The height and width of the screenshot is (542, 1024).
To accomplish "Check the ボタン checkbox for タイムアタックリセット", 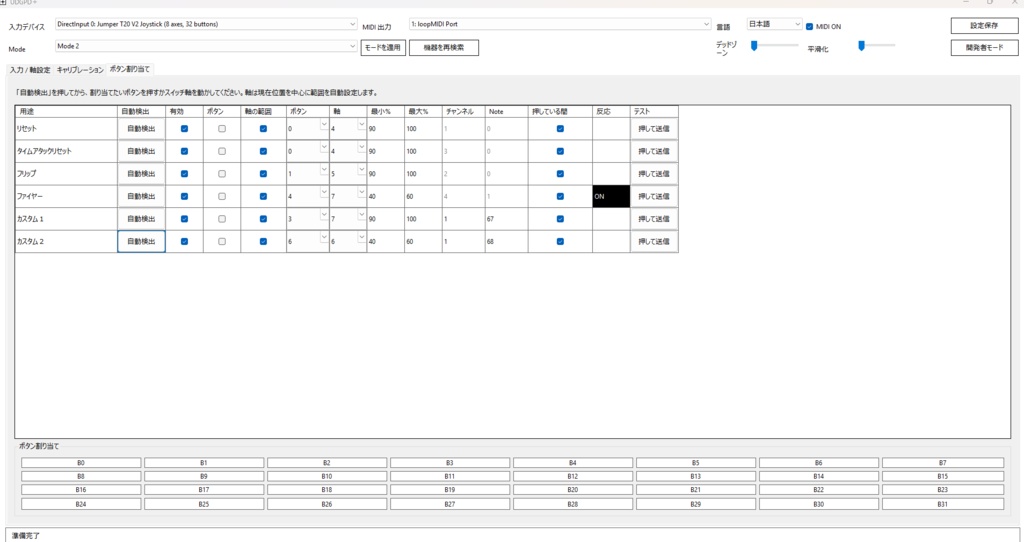I will coord(222,151).
